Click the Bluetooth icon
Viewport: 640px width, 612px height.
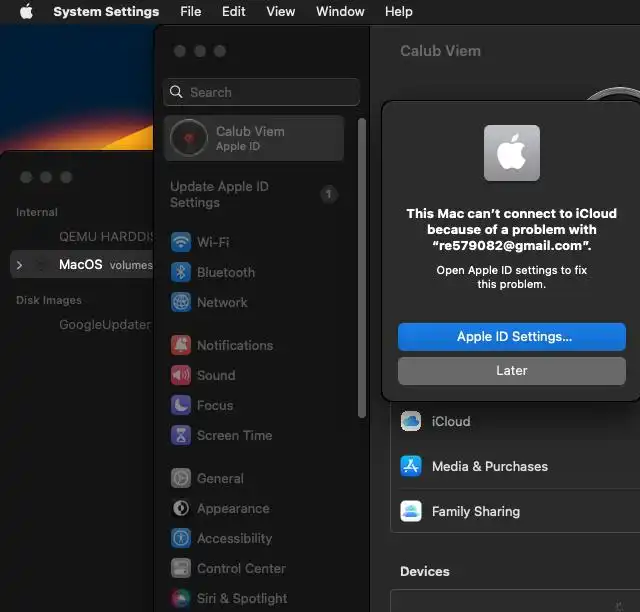181,272
